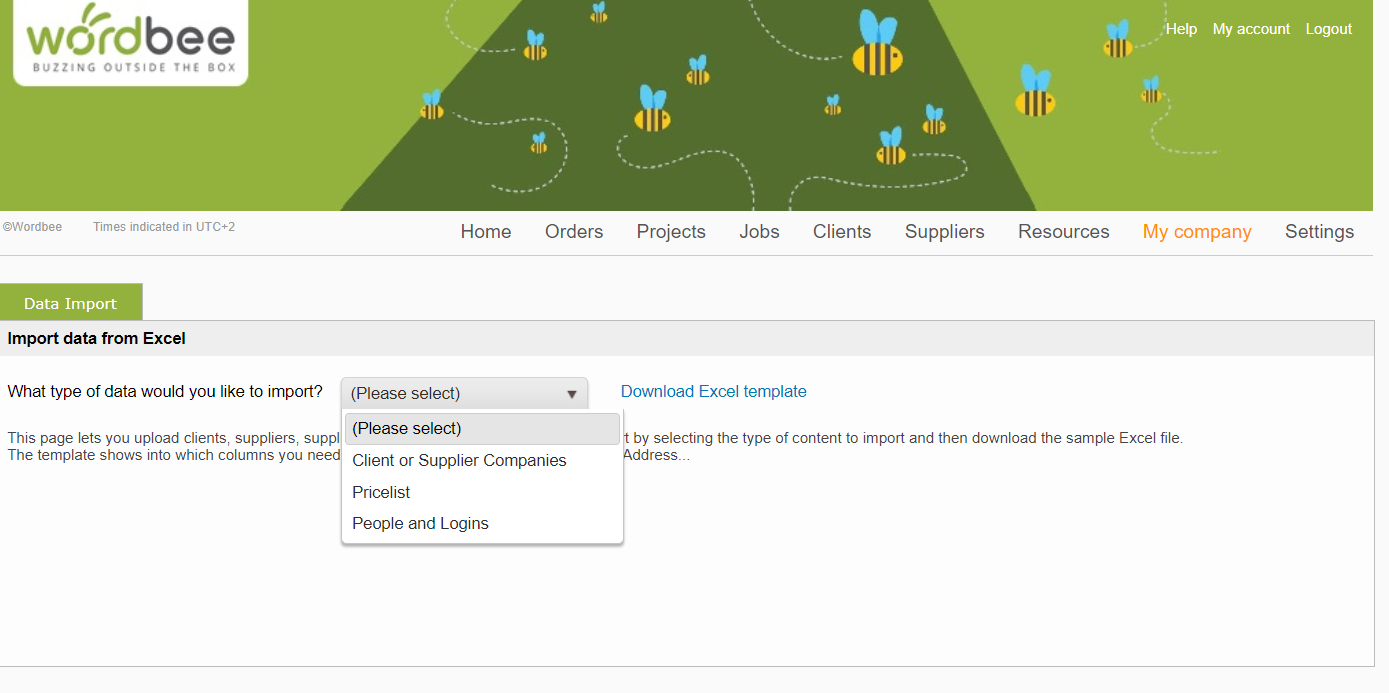Pick the '(Please select)' list entry
The height and width of the screenshot is (693, 1389).
point(407,429)
